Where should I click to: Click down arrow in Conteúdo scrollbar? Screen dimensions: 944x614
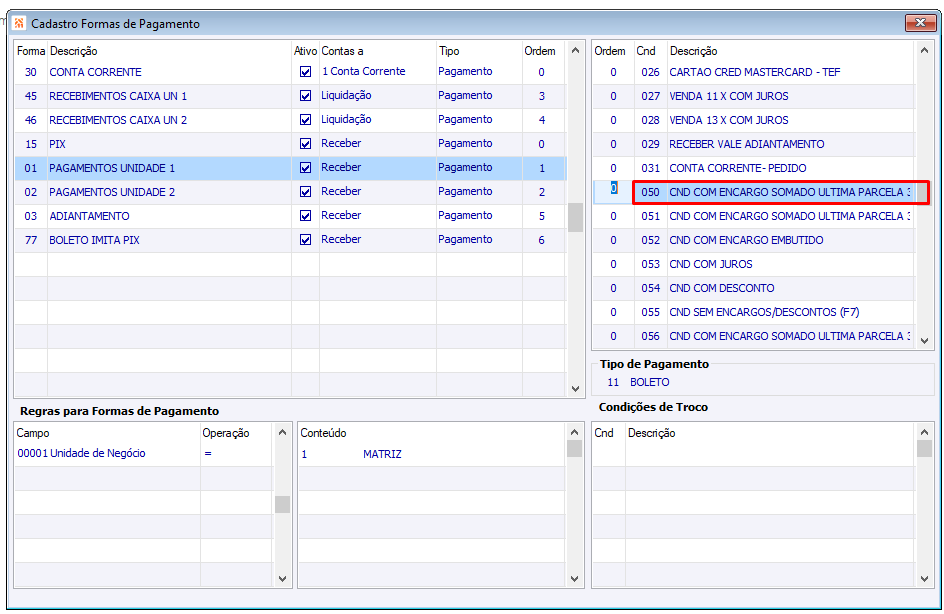click(574, 578)
